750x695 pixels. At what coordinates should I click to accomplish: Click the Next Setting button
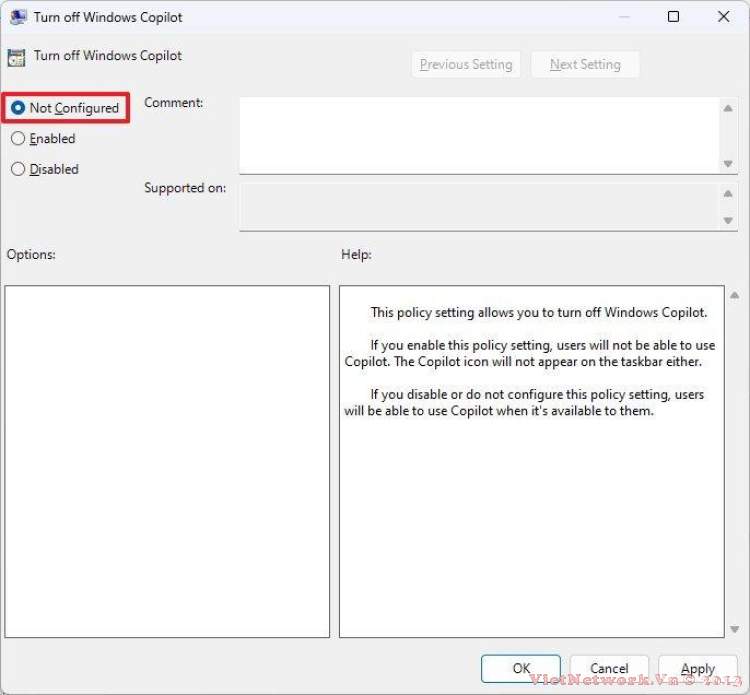click(585, 65)
